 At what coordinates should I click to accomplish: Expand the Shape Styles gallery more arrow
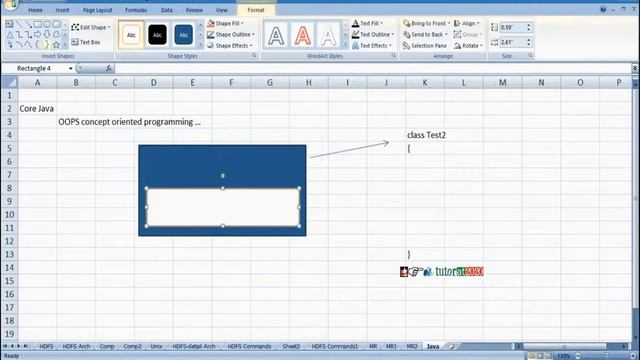pos(200,45)
